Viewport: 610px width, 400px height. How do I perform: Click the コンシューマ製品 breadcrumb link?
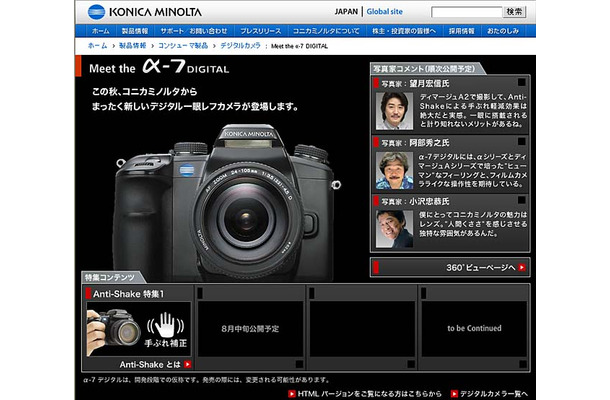click(x=183, y=46)
